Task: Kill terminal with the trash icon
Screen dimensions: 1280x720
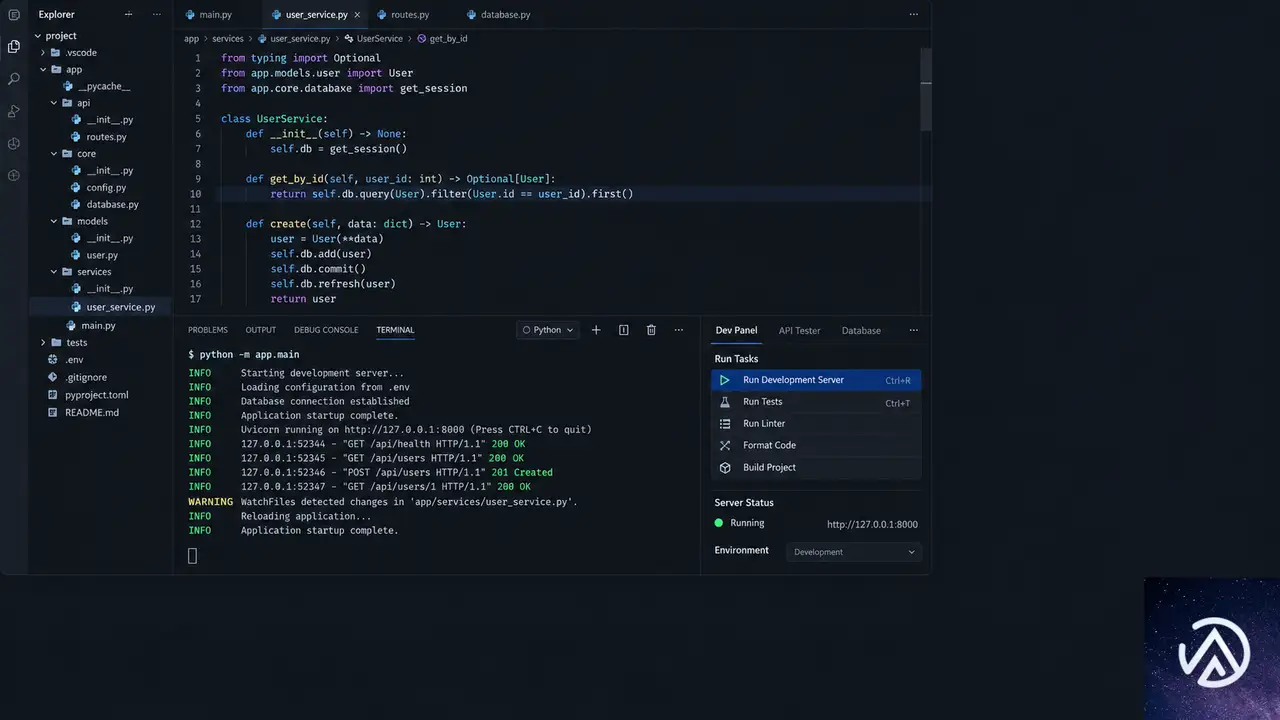Action: [651, 330]
